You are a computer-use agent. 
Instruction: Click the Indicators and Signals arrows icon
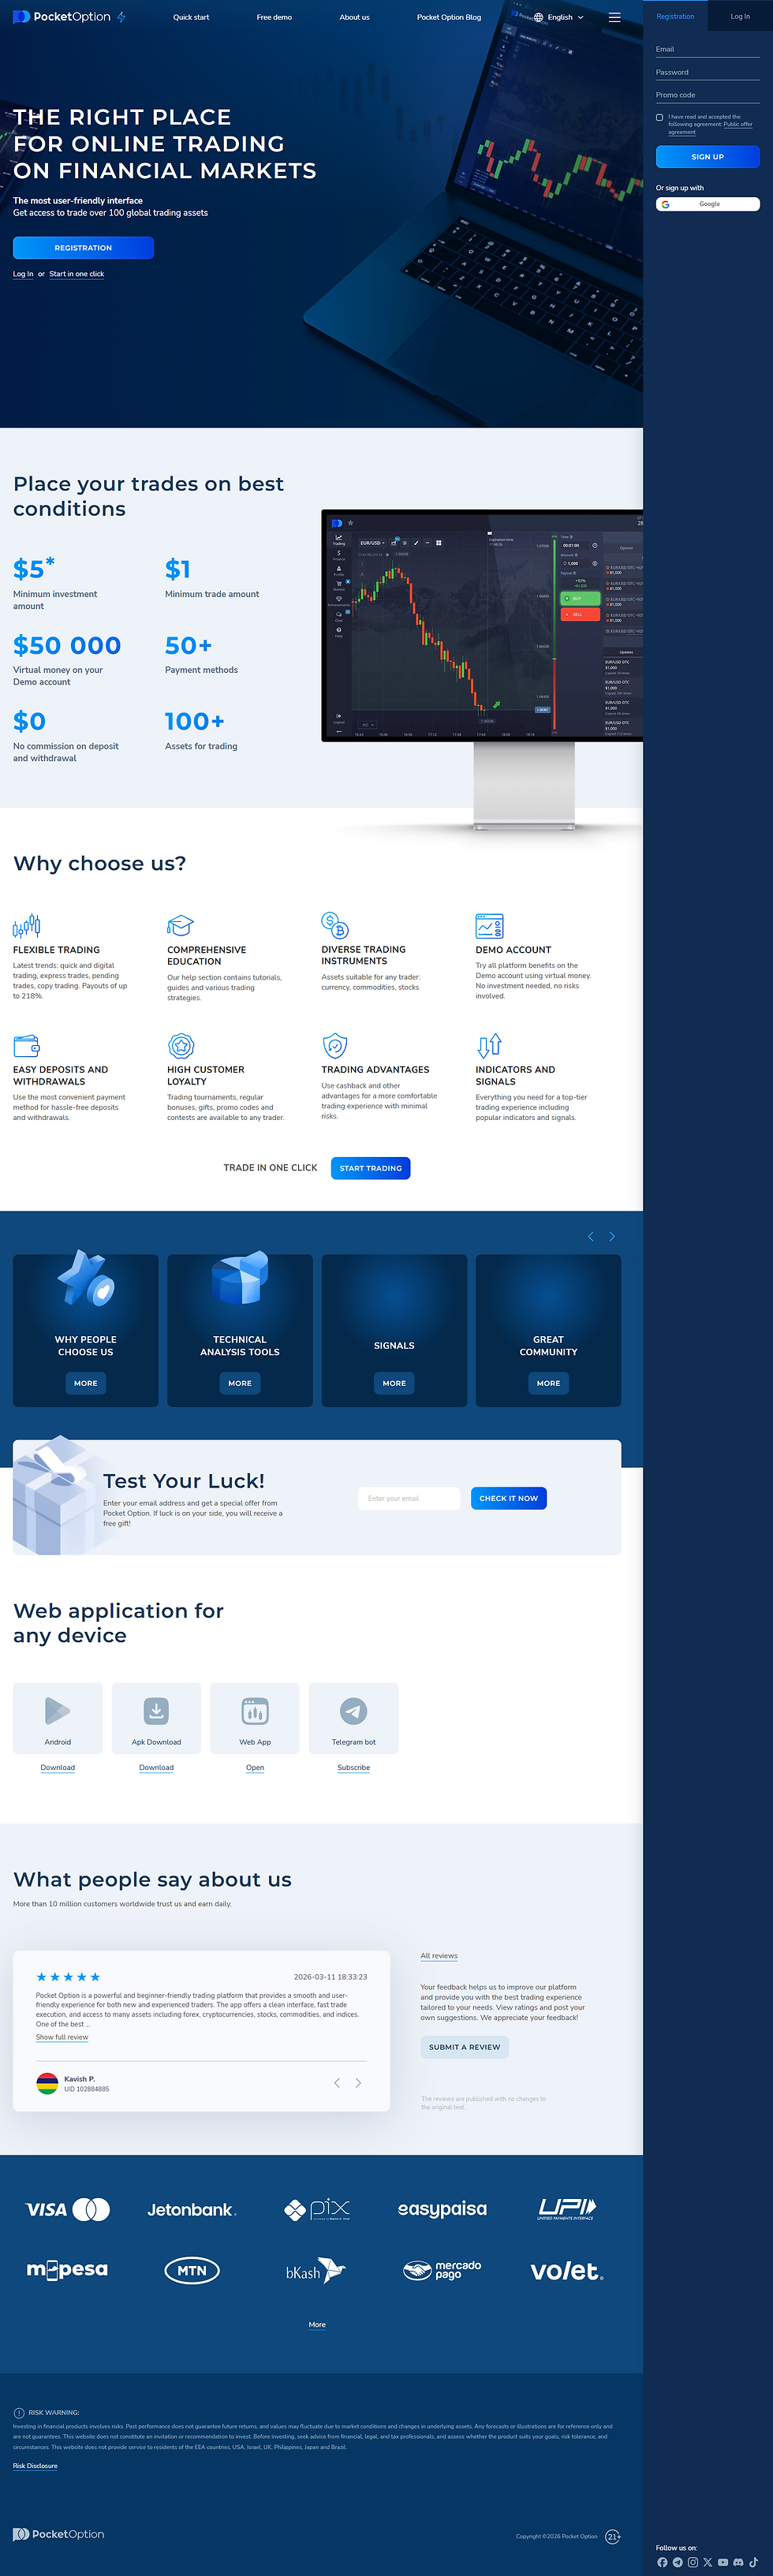coord(489,1046)
